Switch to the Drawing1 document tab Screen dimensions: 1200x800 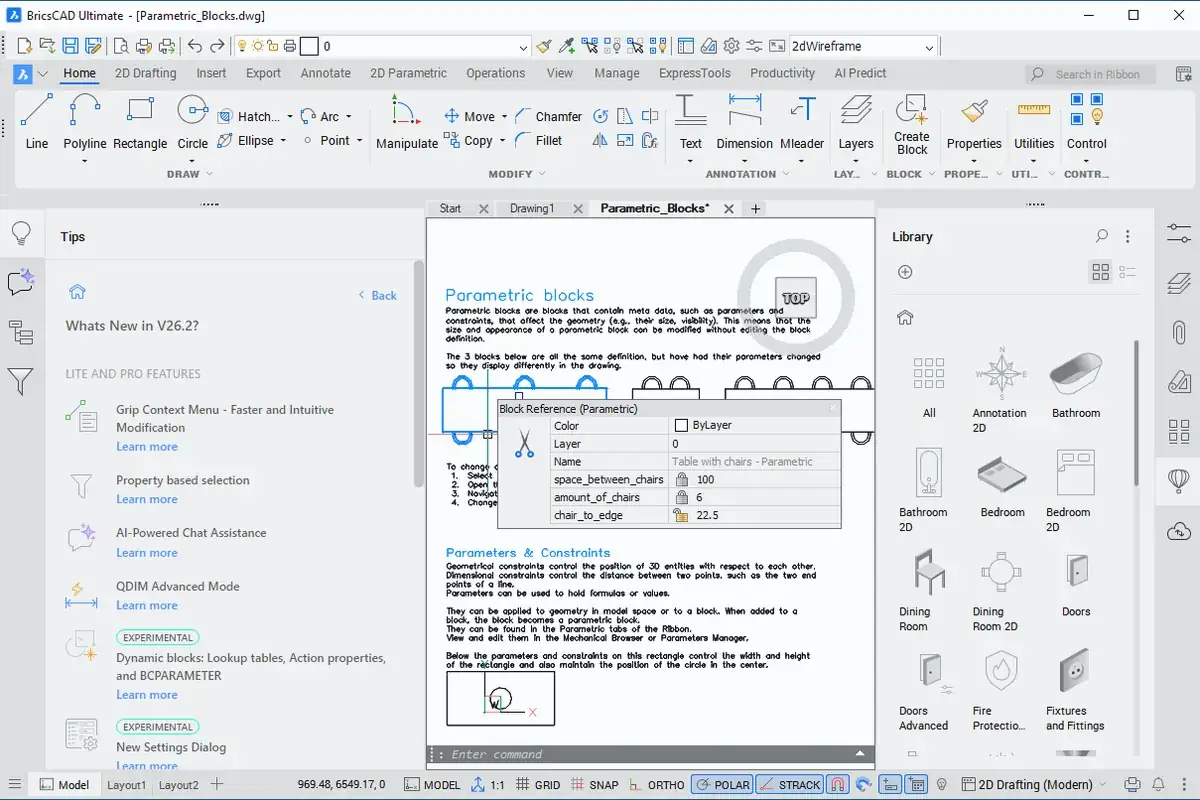point(531,208)
